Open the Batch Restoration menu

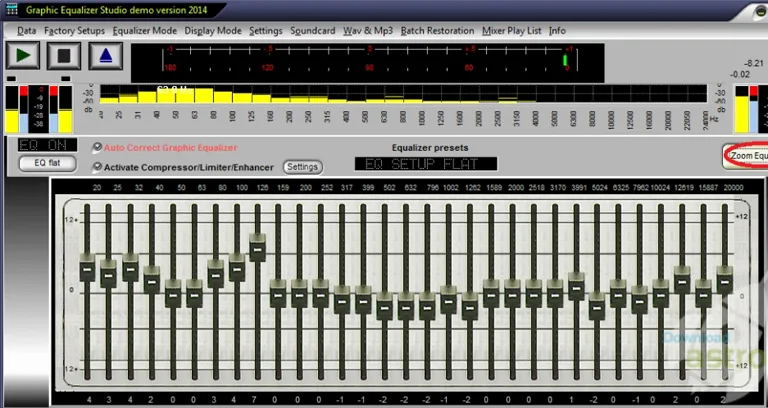[x=437, y=31]
